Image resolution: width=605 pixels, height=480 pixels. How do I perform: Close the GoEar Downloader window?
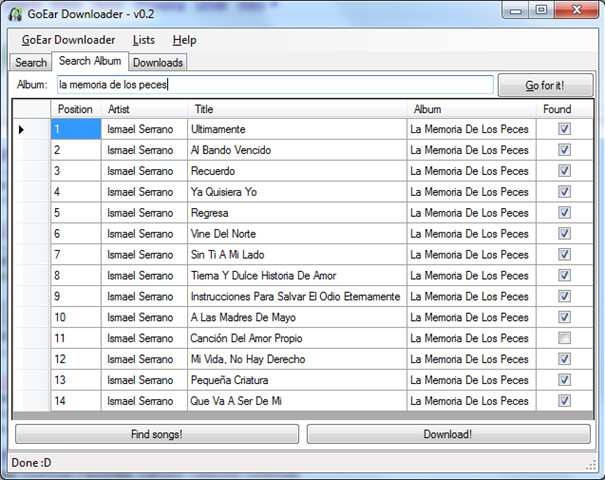(577, 10)
